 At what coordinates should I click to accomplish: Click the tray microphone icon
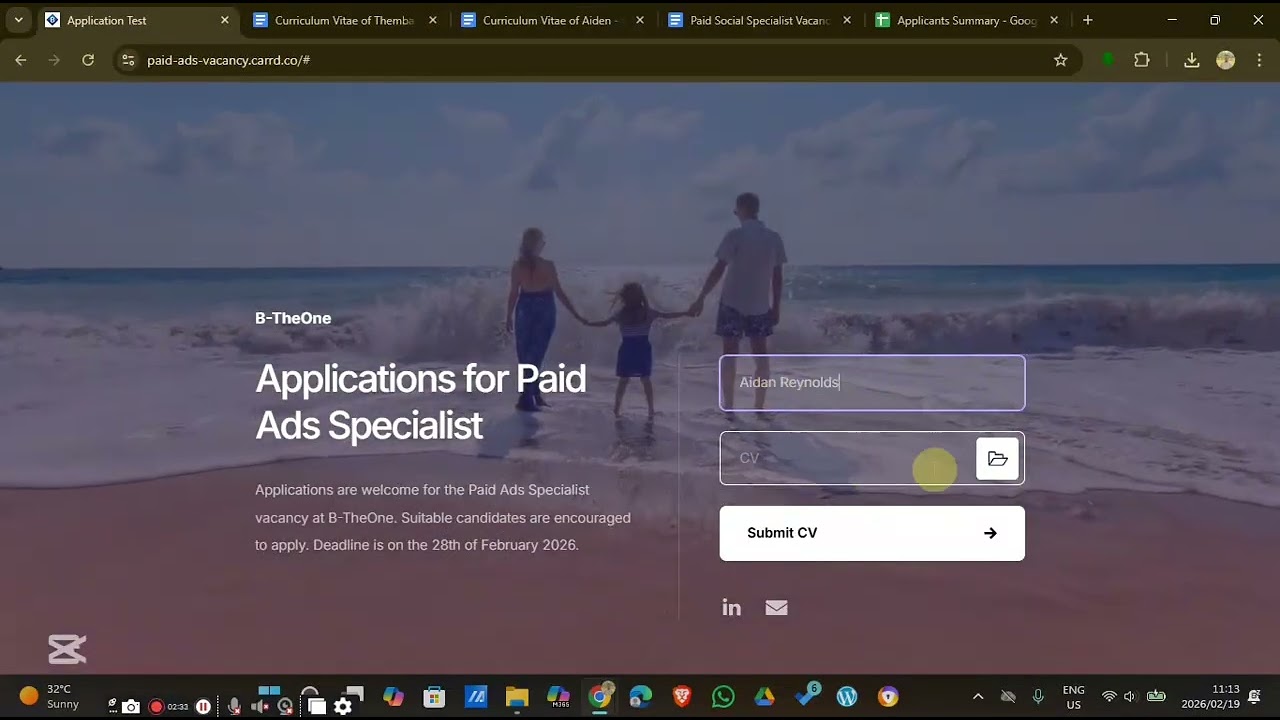(x=1038, y=697)
